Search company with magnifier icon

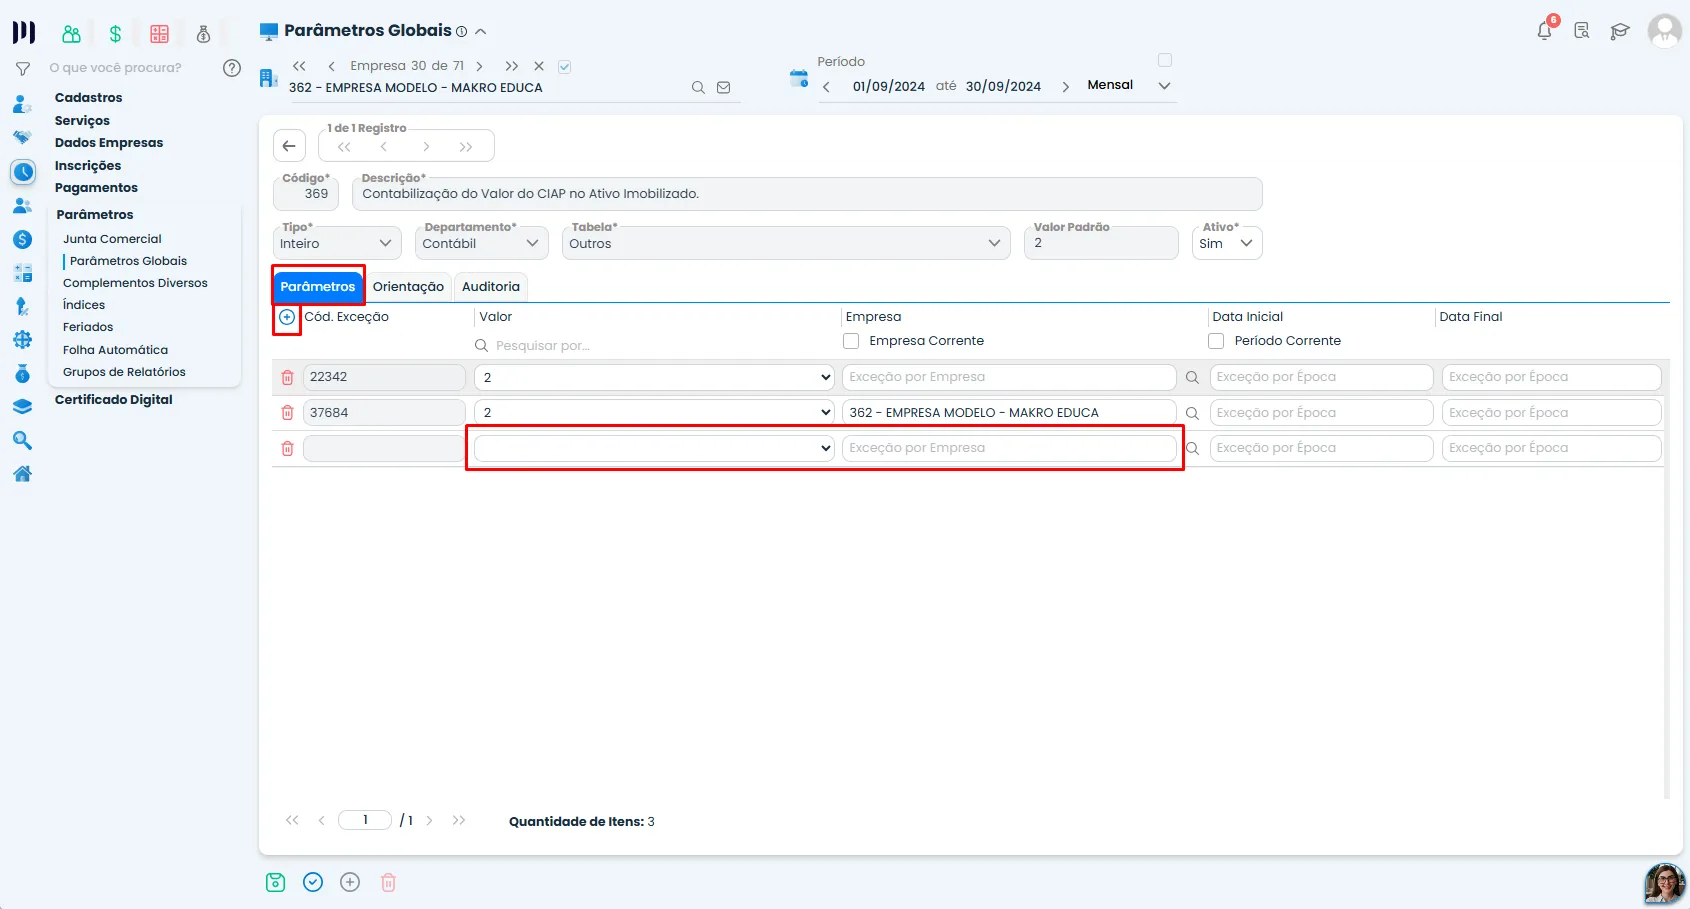point(698,88)
